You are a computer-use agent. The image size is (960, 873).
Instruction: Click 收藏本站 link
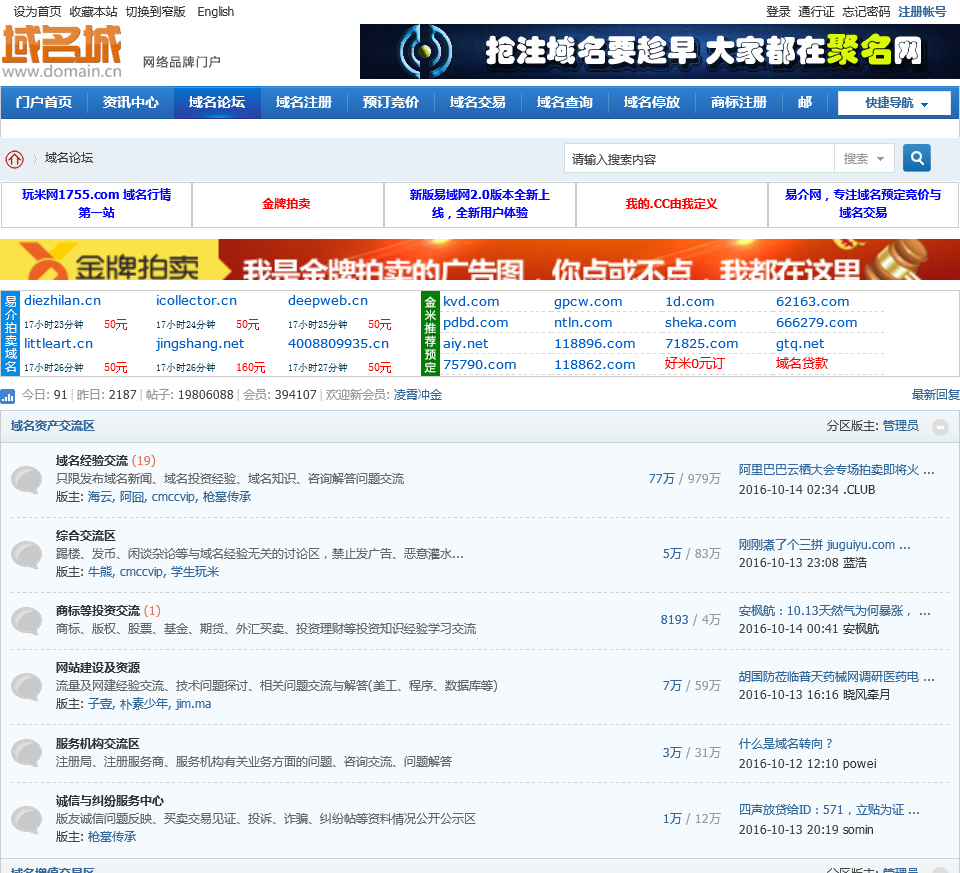pyautogui.click(x=93, y=12)
